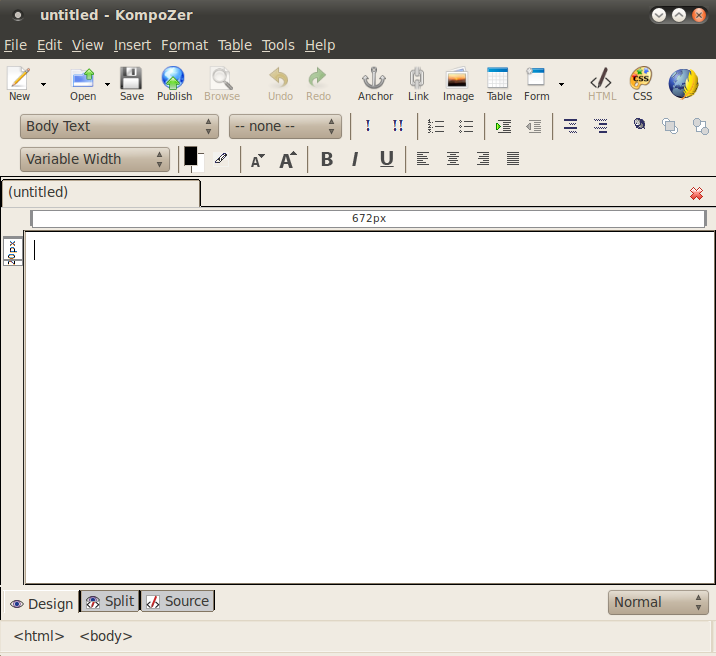Switch to the Split view tab

(x=110, y=601)
